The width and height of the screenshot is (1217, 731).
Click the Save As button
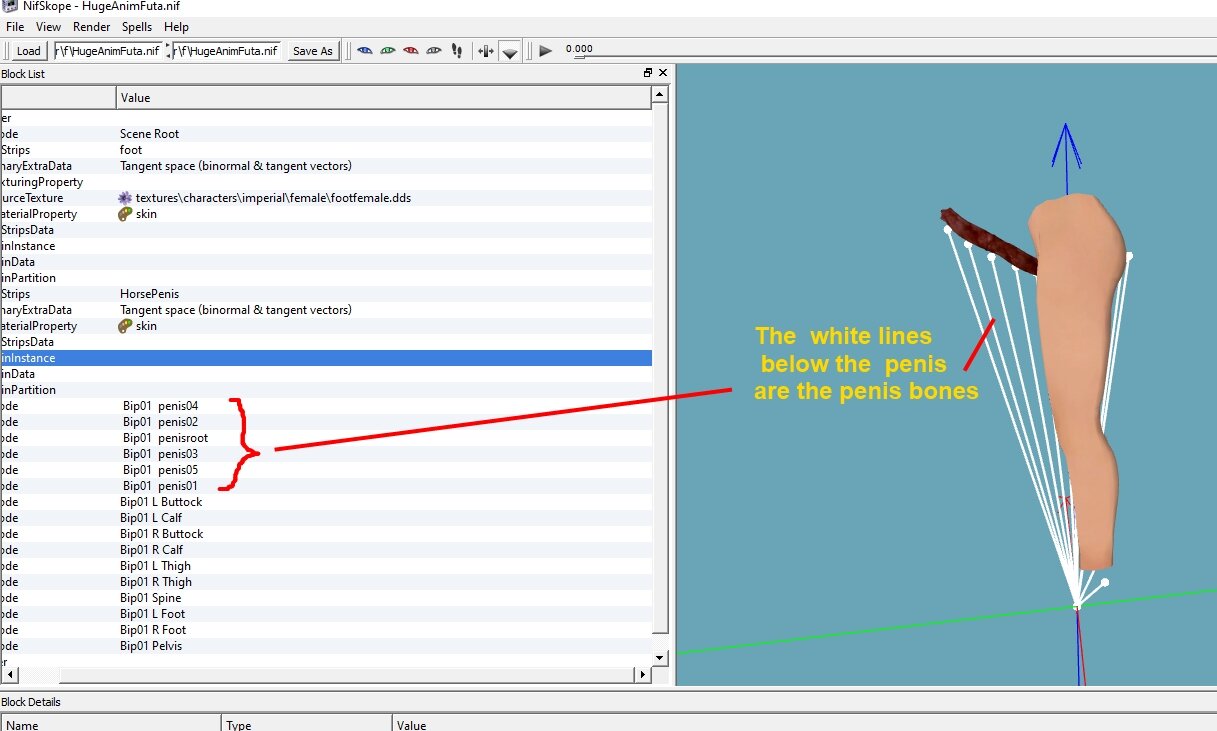312,51
